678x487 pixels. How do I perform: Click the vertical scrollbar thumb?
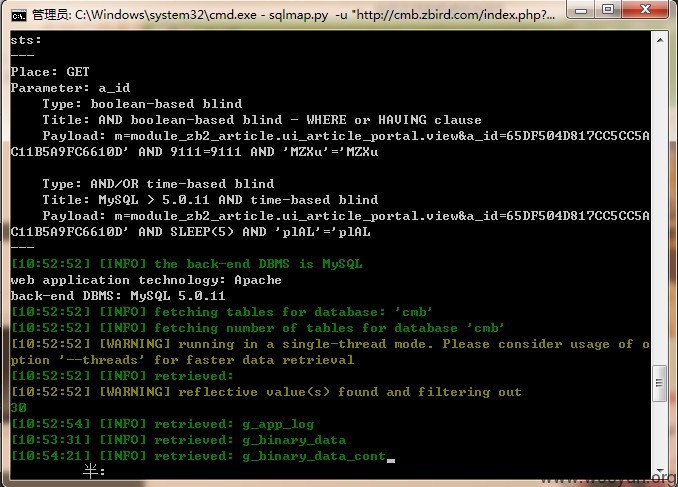pos(660,383)
